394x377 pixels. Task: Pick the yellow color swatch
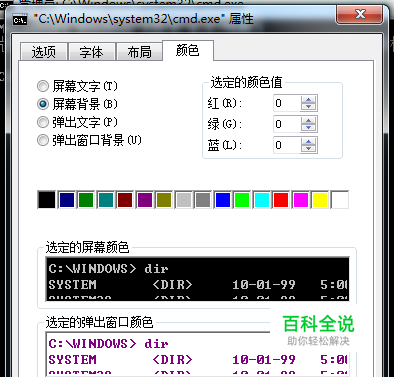[x=320, y=200]
